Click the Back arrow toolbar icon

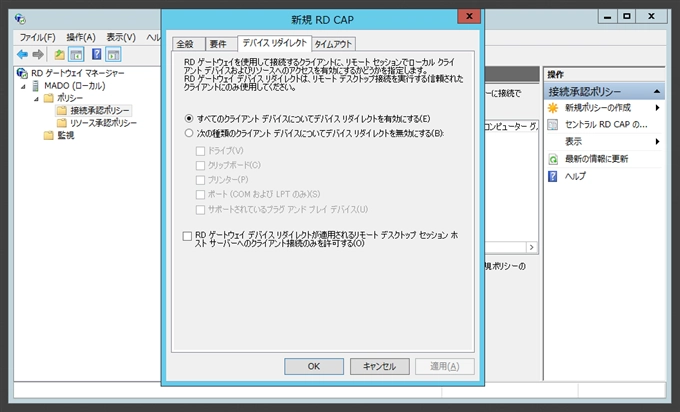click(x=22, y=55)
